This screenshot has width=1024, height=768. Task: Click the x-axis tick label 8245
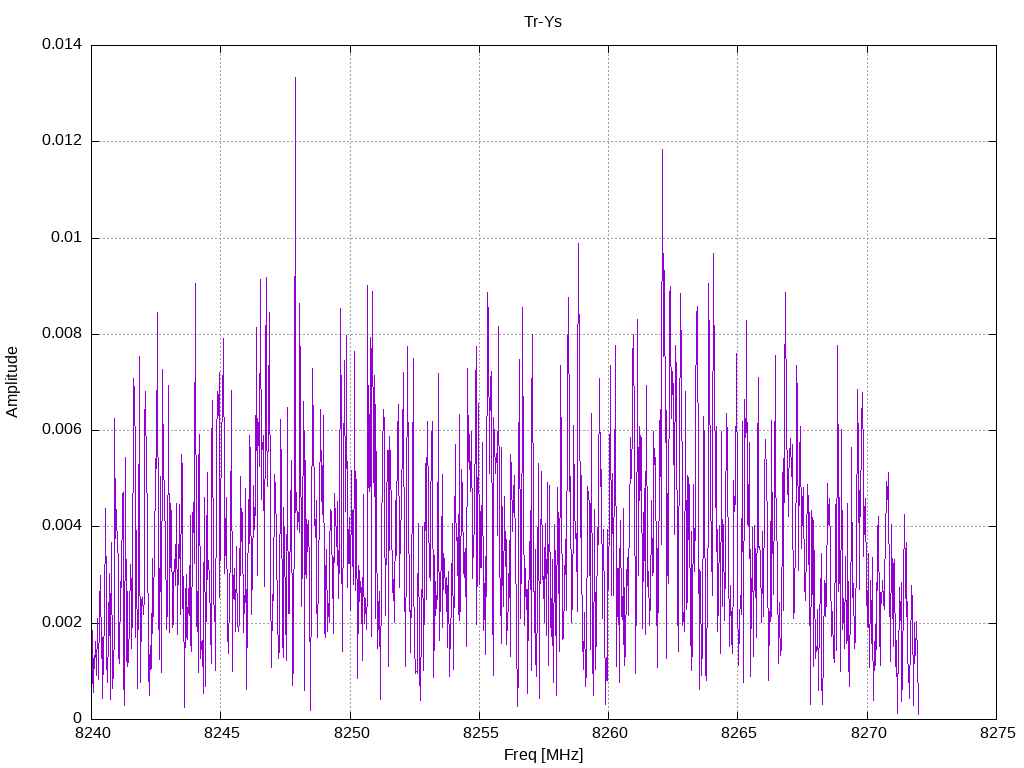pyautogui.click(x=221, y=733)
